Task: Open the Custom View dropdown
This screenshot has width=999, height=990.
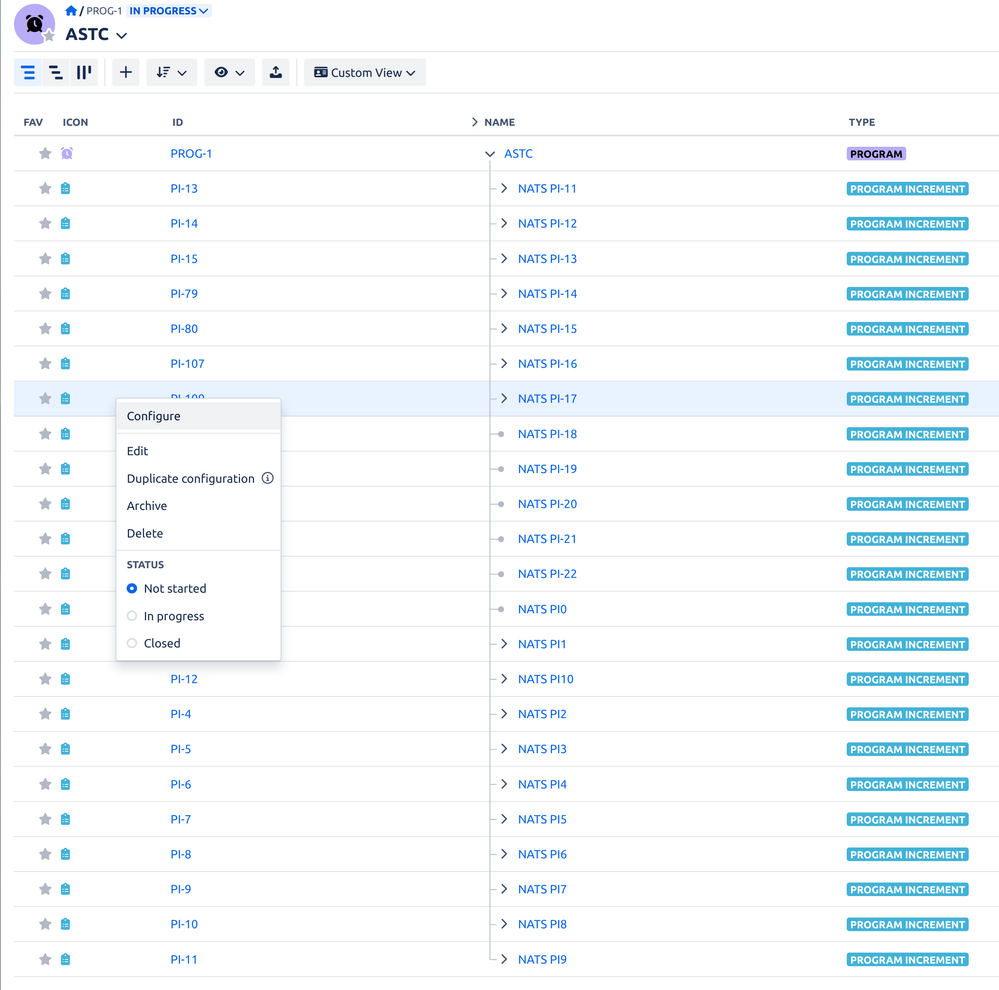Action: point(364,73)
